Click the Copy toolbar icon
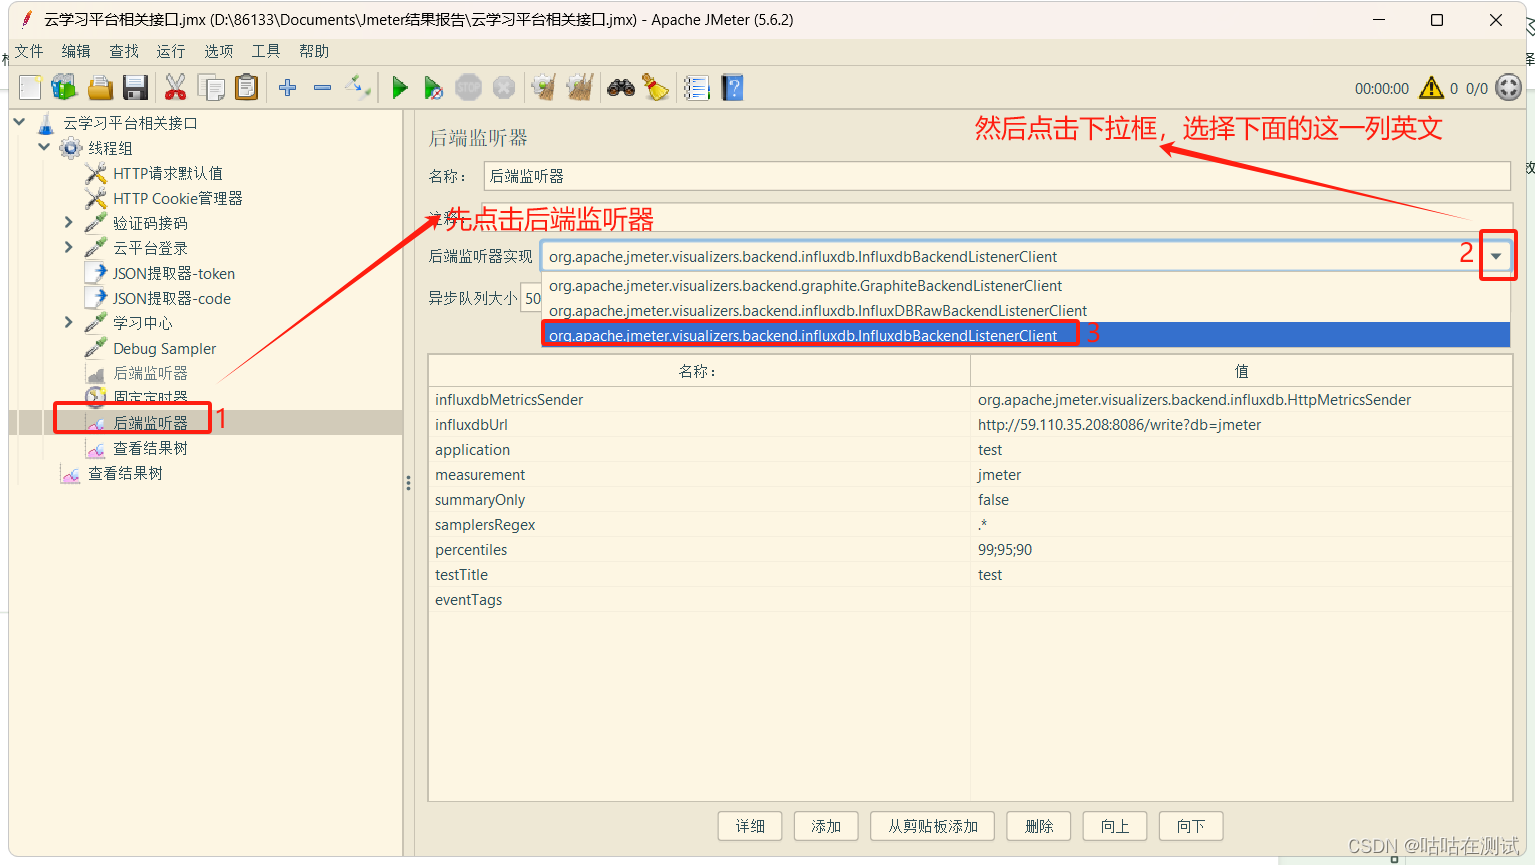Screen dimensions: 1535x865 point(211,88)
